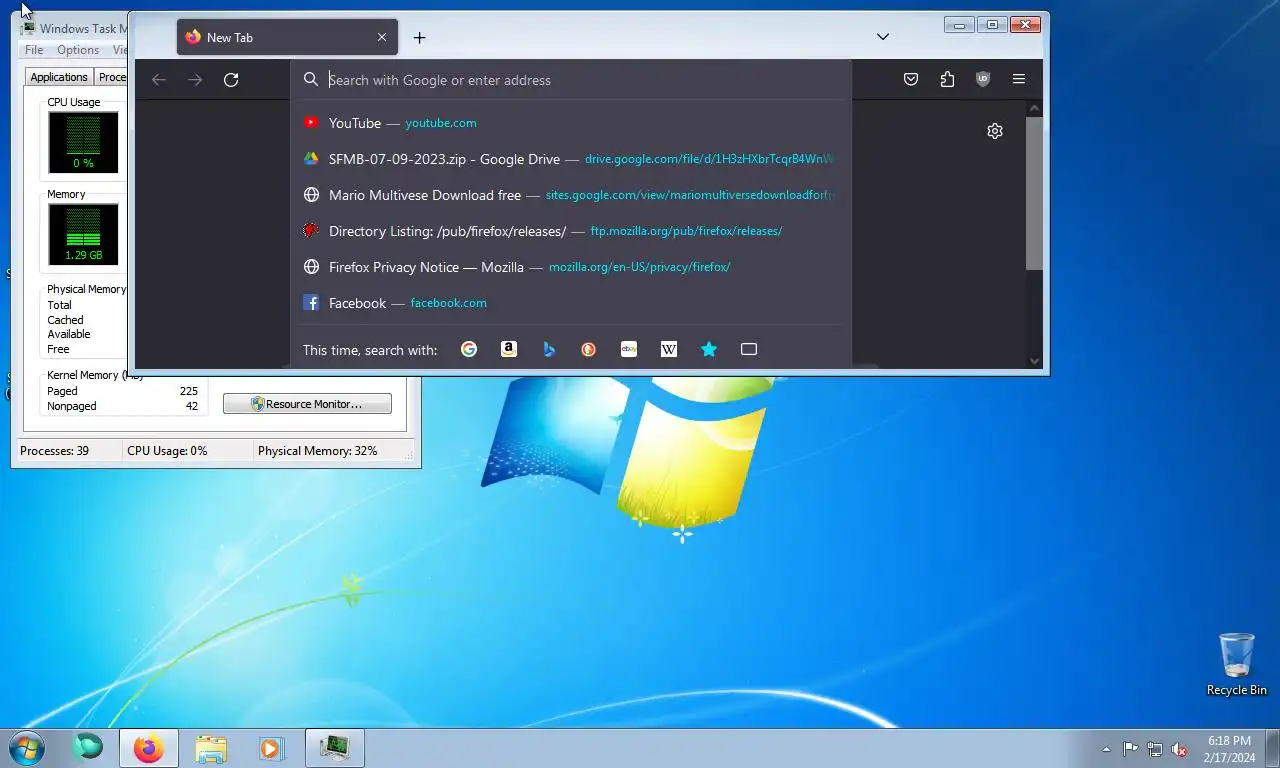The height and width of the screenshot is (768, 1280).
Task: Select SFMB-07-09-2023.zip Google Drive suggestion
Action: 570,159
